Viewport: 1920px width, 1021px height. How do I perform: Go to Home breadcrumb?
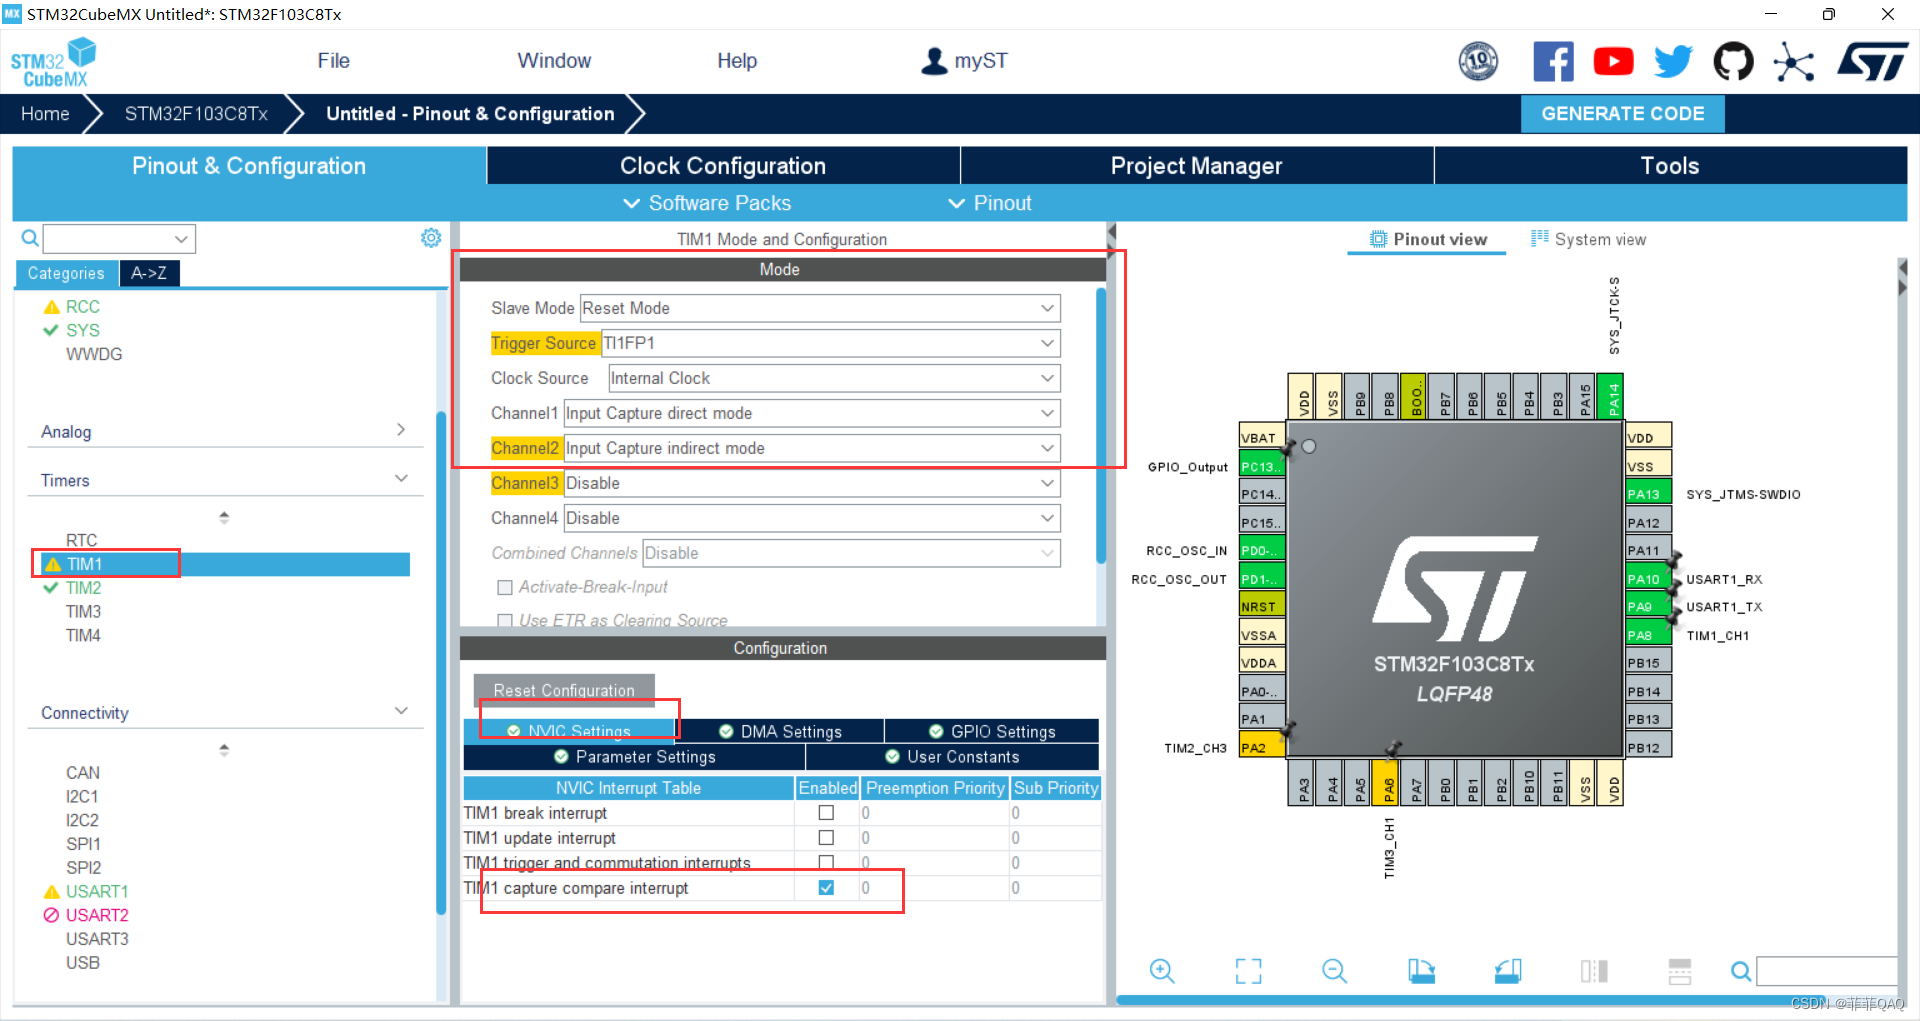click(x=45, y=114)
